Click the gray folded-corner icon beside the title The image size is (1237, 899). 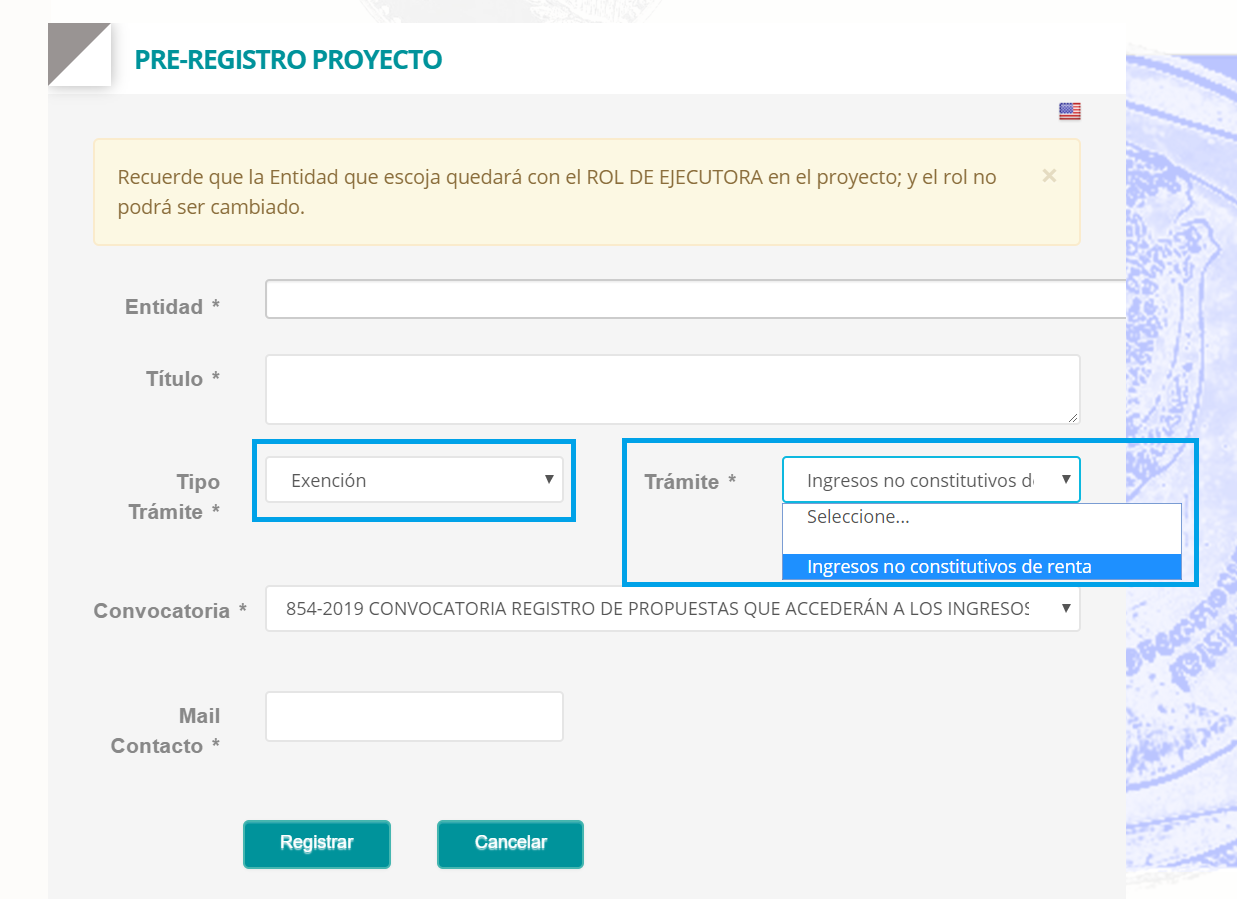tap(79, 54)
